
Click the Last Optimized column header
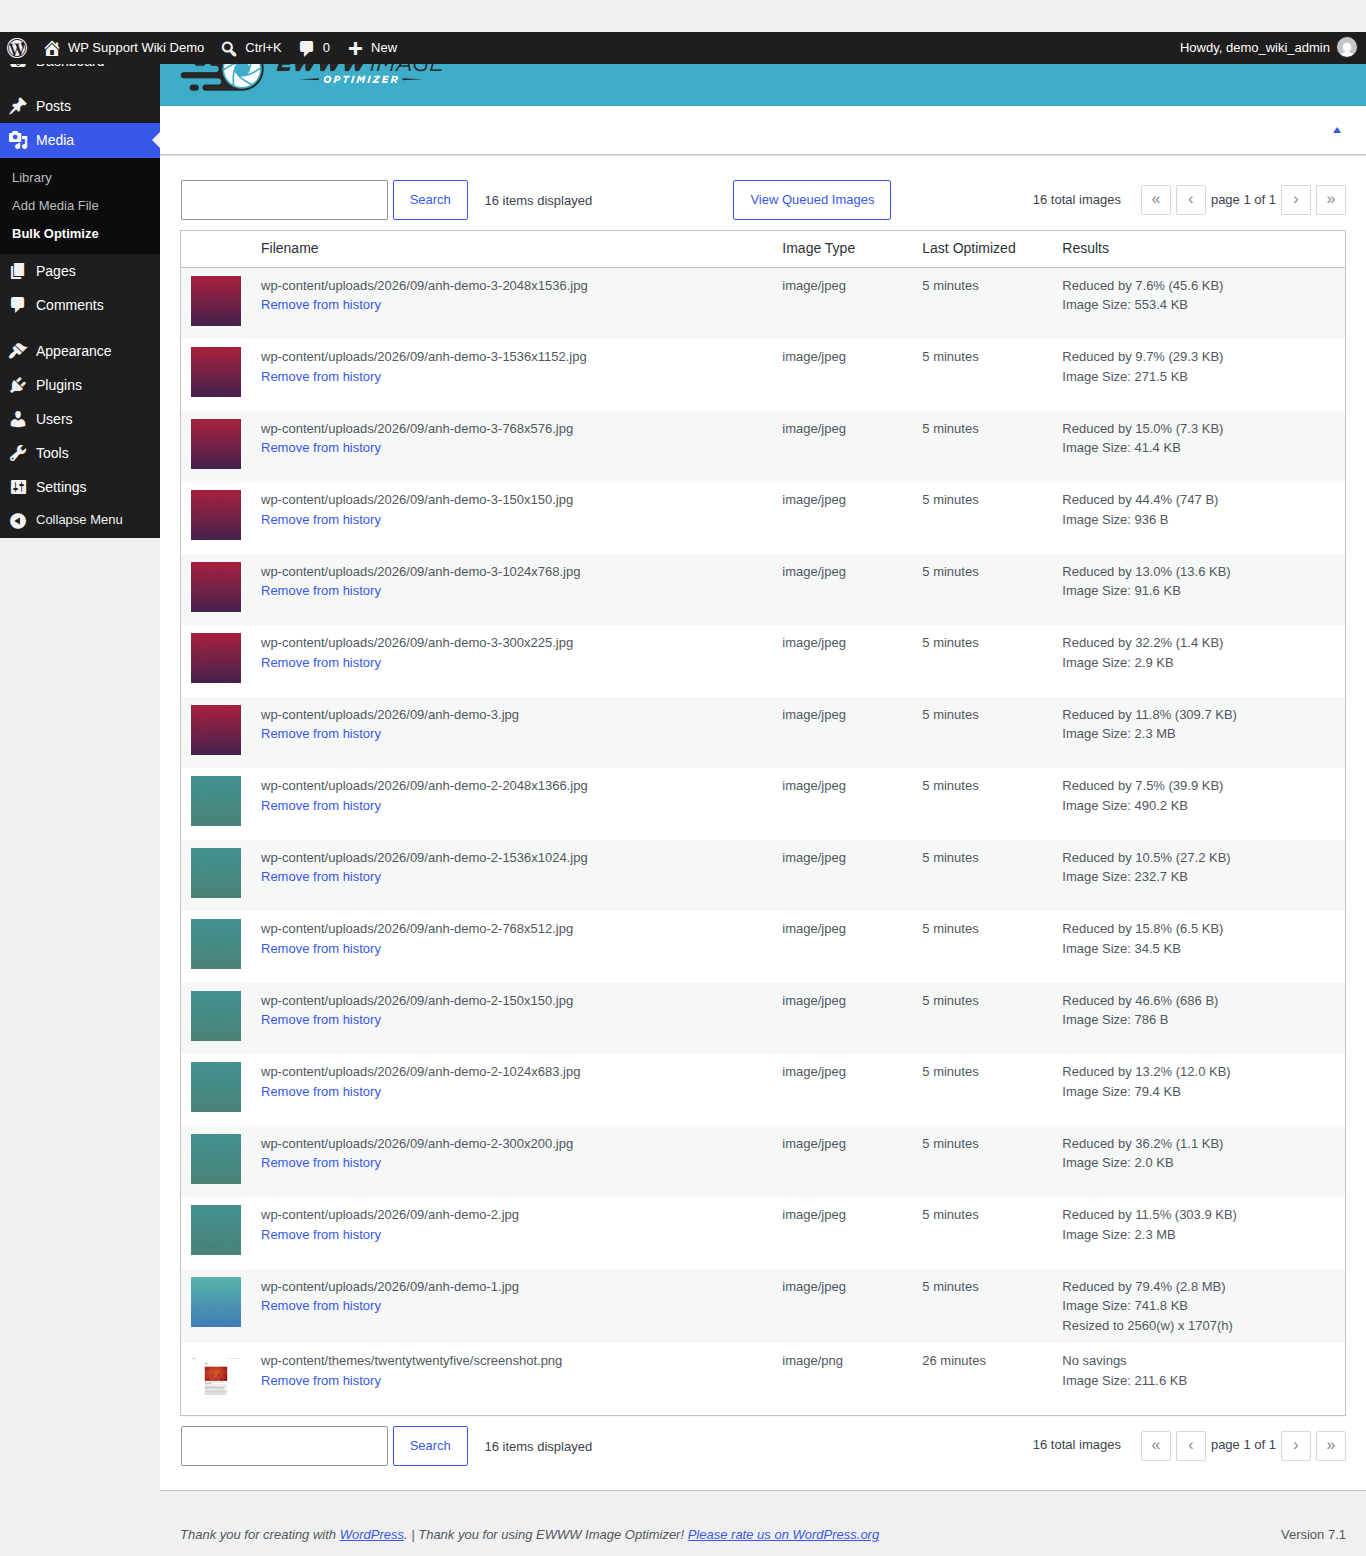[x=969, y=248]
